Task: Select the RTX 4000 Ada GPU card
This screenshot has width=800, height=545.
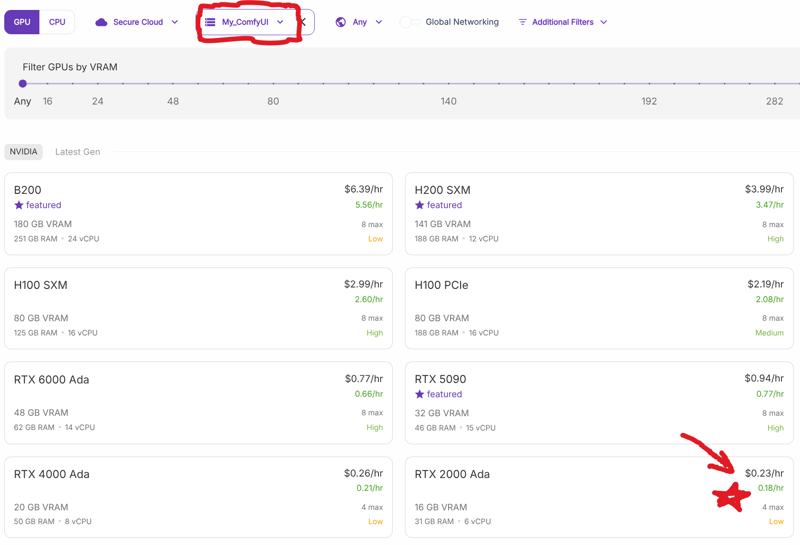Action: (198, 497)
